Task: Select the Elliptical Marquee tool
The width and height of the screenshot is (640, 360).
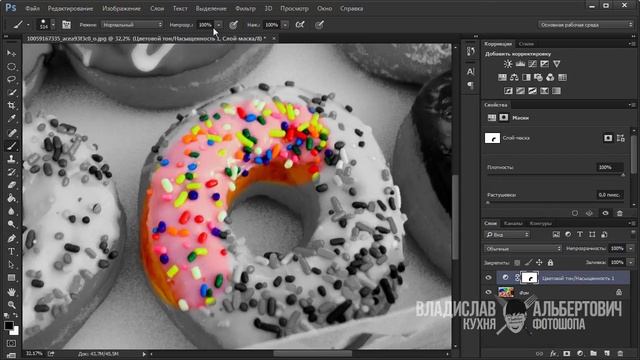Action: pyautogui.click(x=11, y=67)
